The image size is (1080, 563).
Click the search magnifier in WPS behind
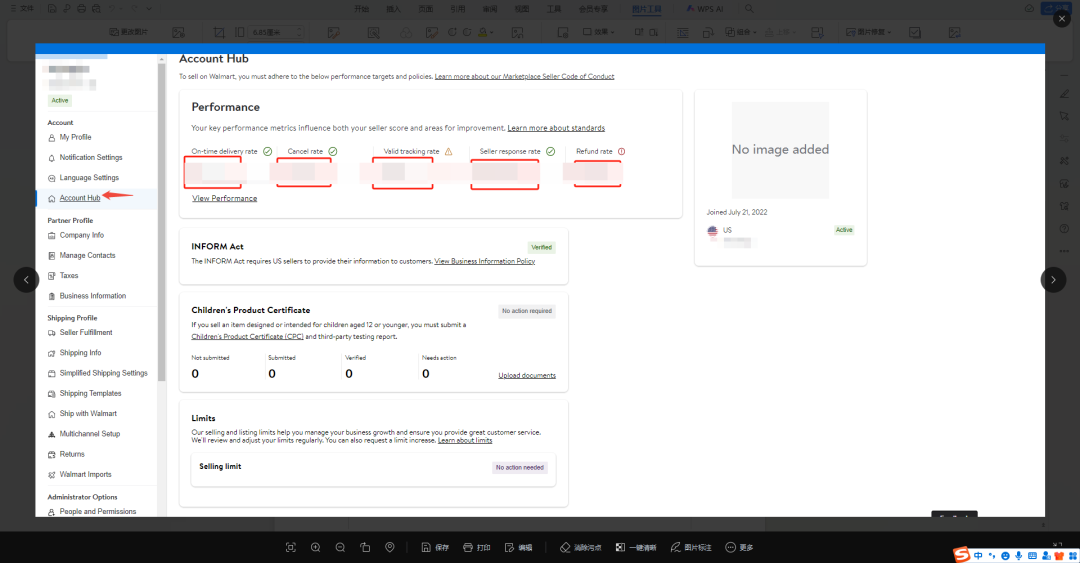pyautogui.click(x=749, y=9)
